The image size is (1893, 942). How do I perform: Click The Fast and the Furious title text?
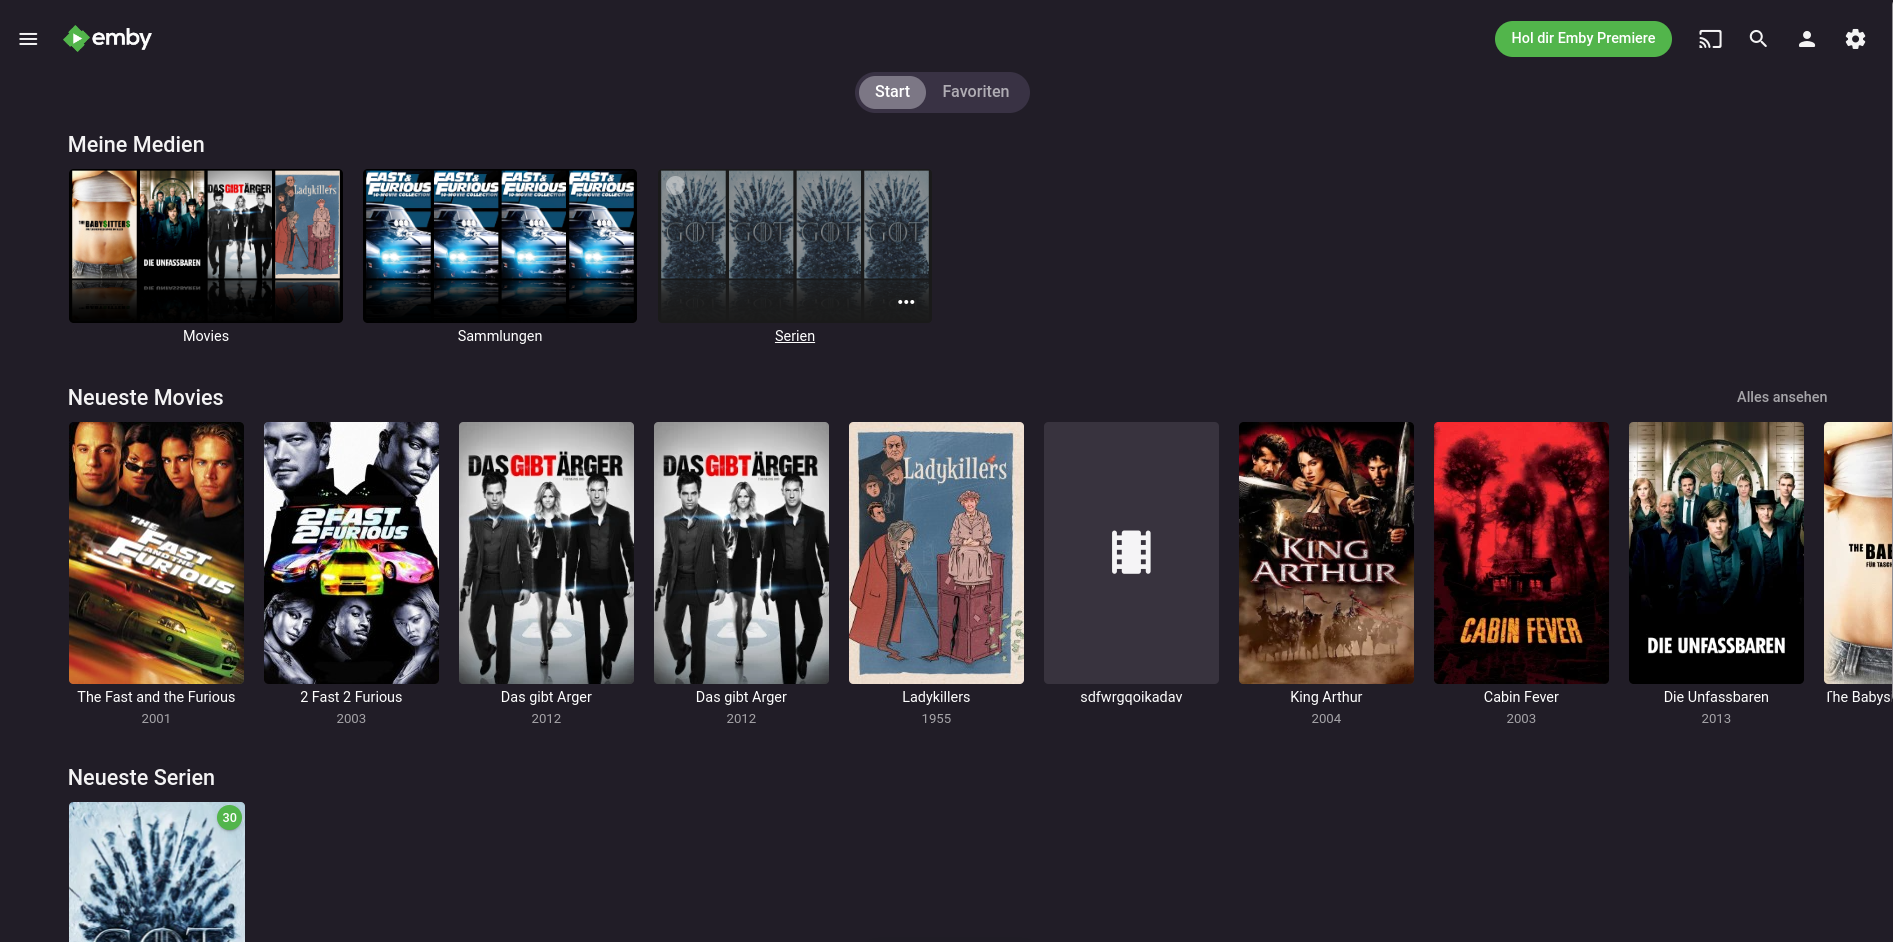click(x=156, y=697)
